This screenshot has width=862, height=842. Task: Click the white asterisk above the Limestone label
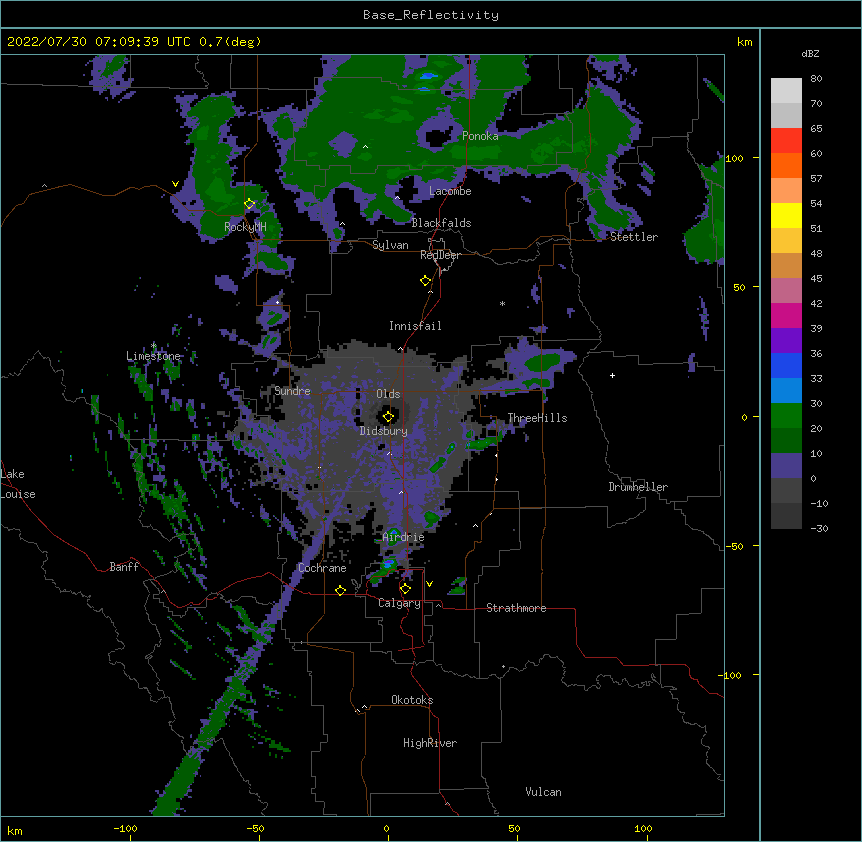click(x=153, y=346)
